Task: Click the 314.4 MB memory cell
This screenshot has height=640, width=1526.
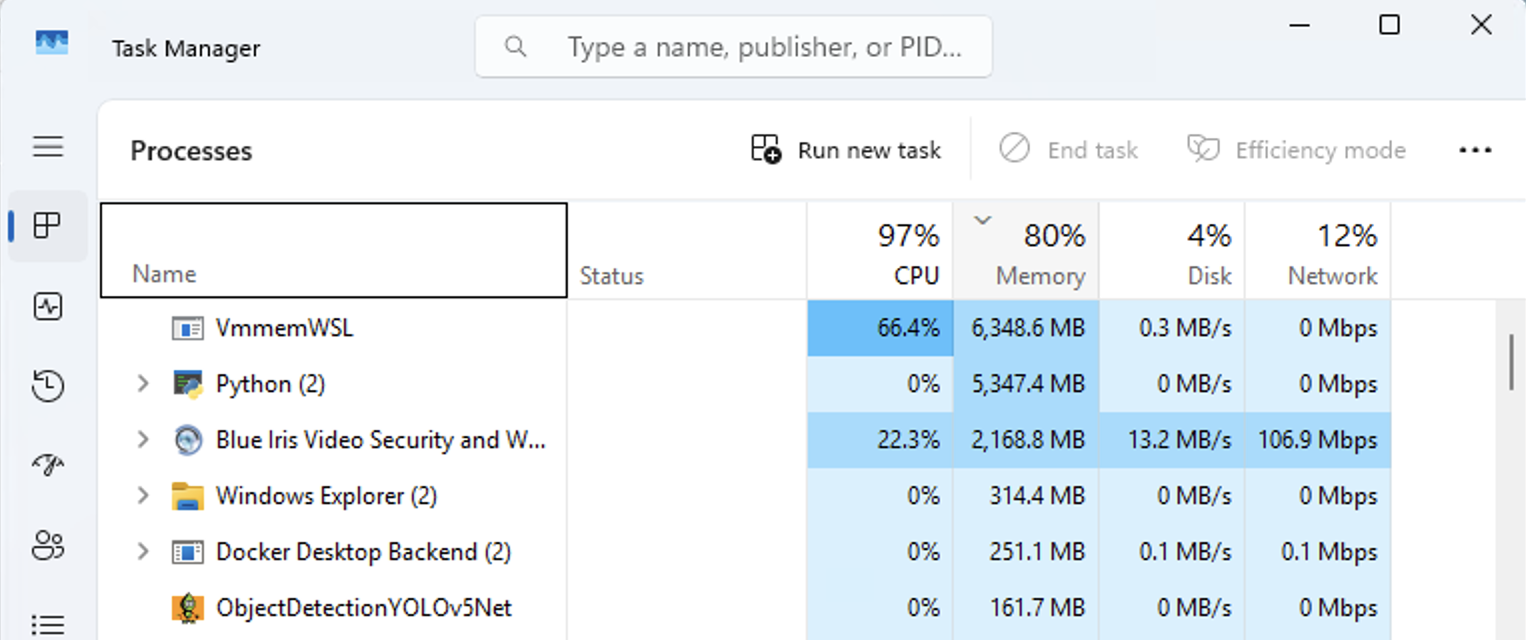Action: pos(1026,496)
